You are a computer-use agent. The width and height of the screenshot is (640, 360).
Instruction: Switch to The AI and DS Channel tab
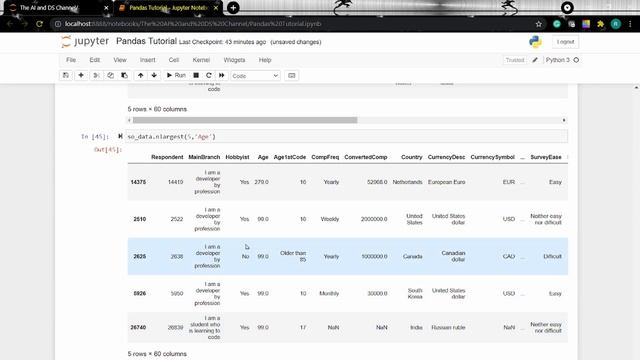57,8
